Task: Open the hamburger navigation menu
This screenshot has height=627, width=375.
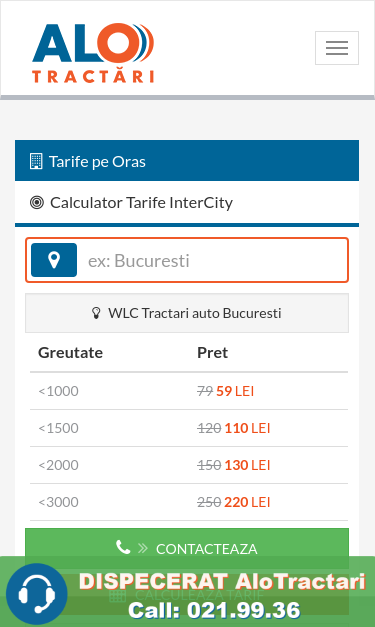Action: click(337, 48)
